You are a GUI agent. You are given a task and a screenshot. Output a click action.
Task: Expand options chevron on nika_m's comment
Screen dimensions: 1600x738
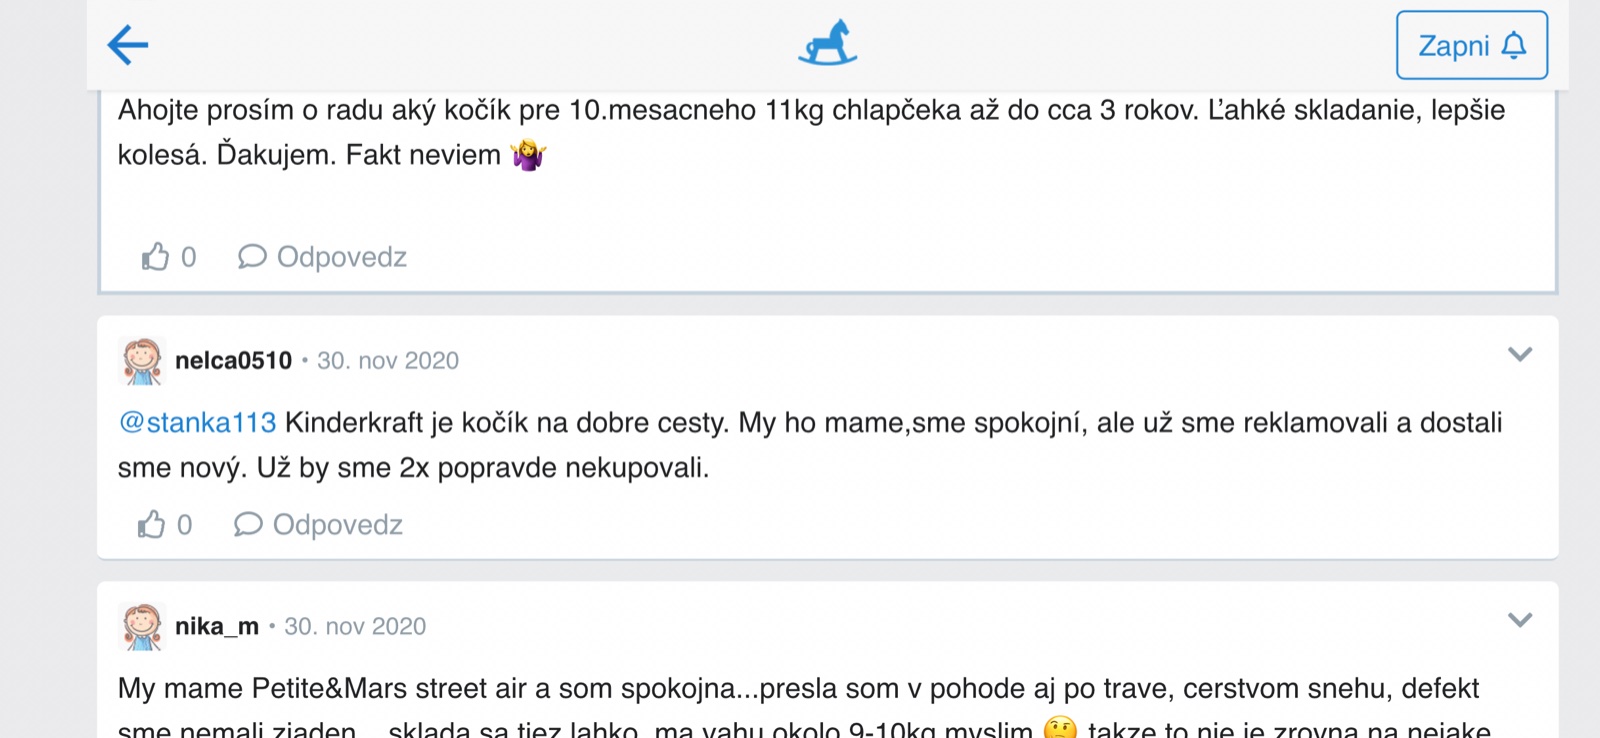1519,620
